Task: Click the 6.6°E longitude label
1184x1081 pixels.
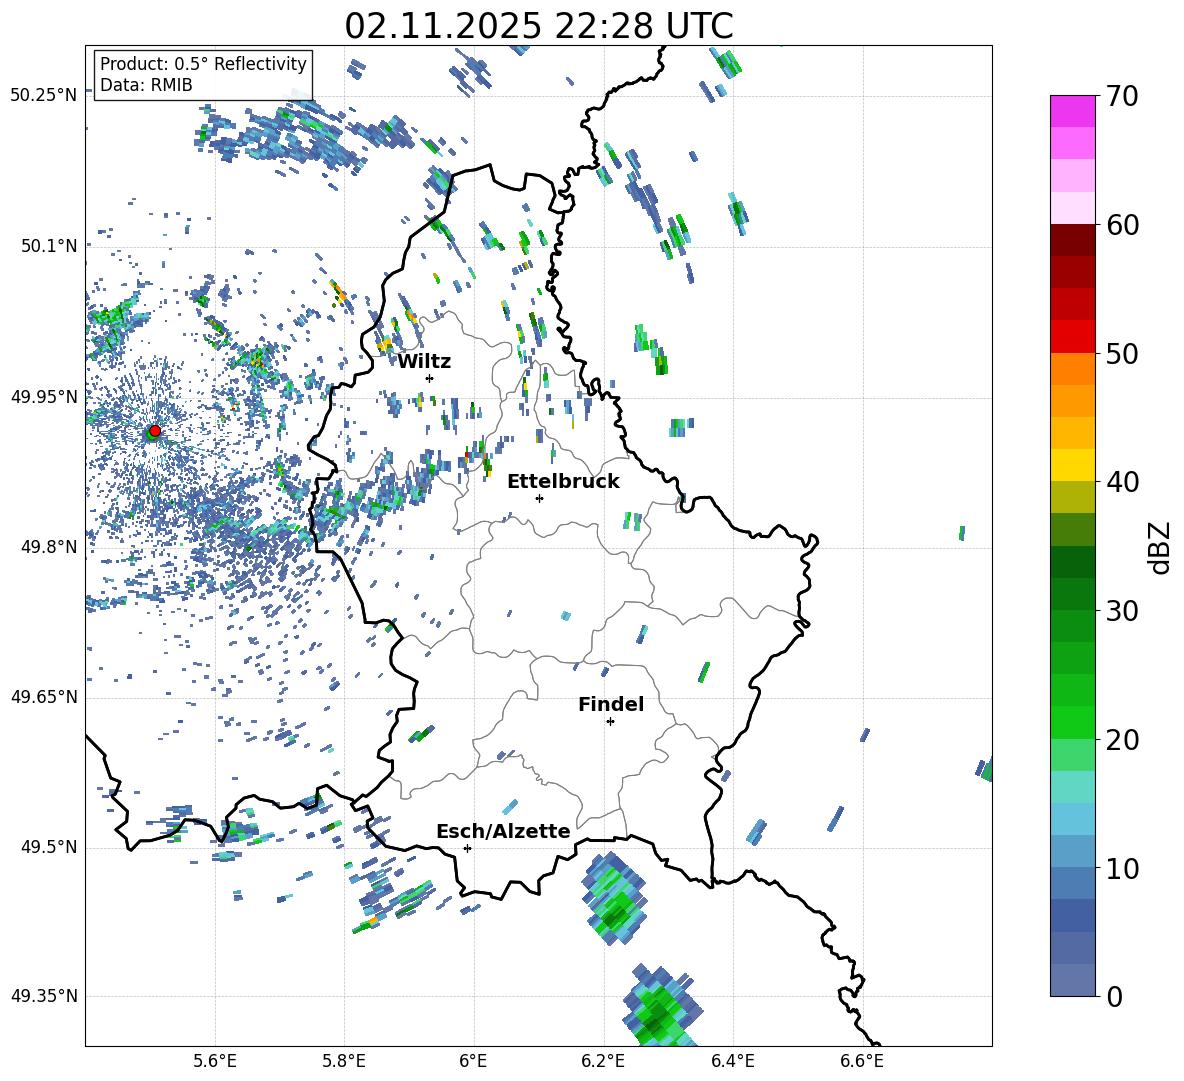Action: 862,1061
